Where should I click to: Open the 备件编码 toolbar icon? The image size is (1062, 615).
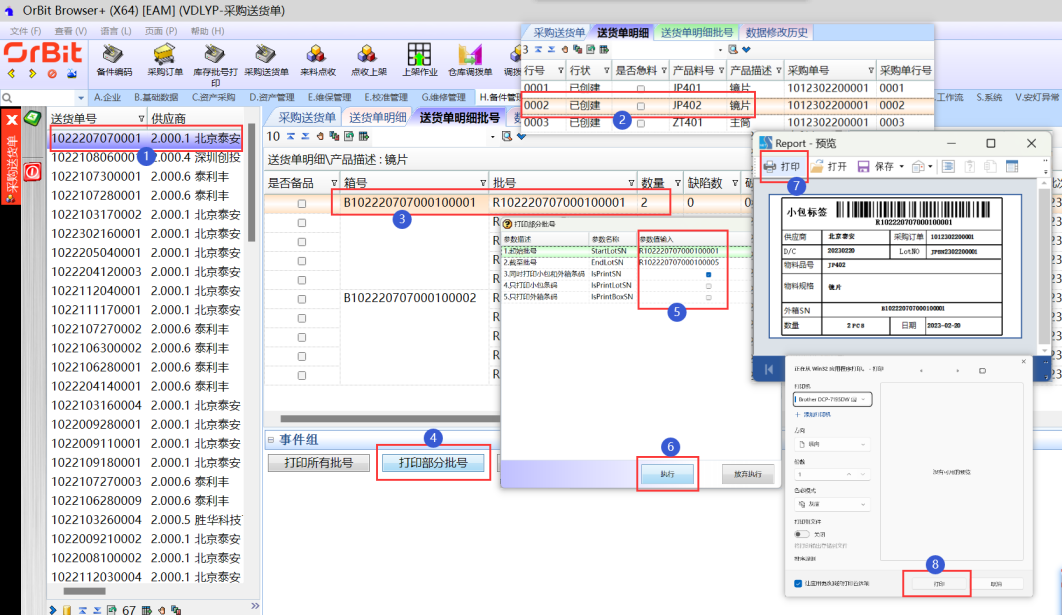(113, 54)
